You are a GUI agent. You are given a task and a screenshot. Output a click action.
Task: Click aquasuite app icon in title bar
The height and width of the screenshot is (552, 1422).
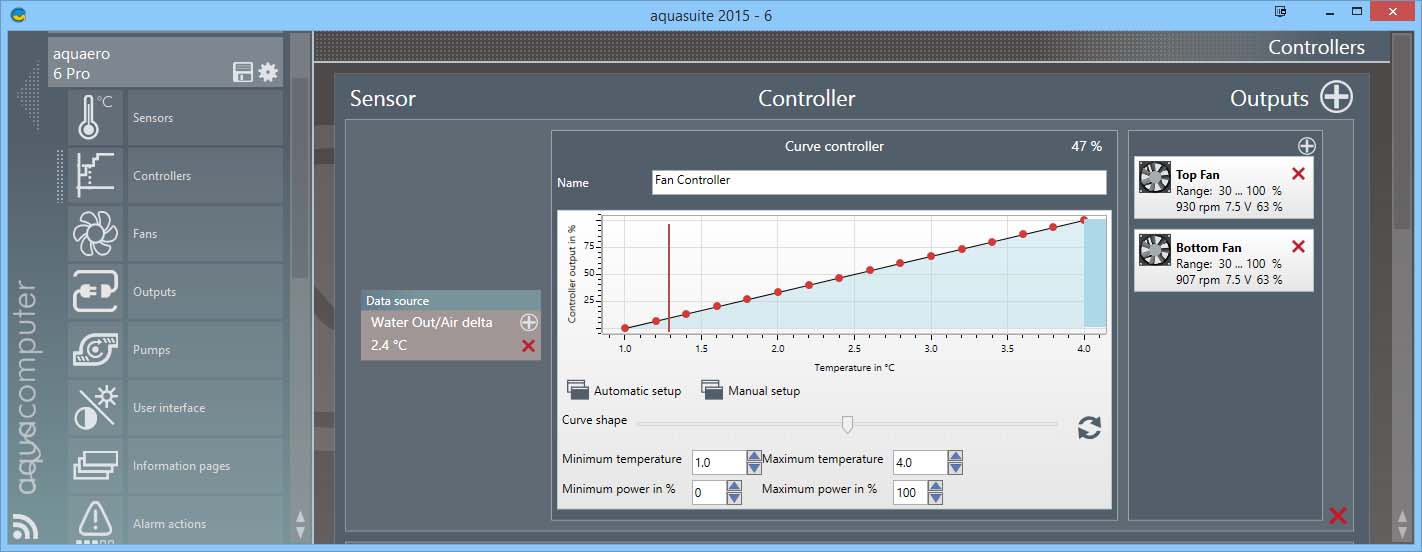tap(18, 15)
